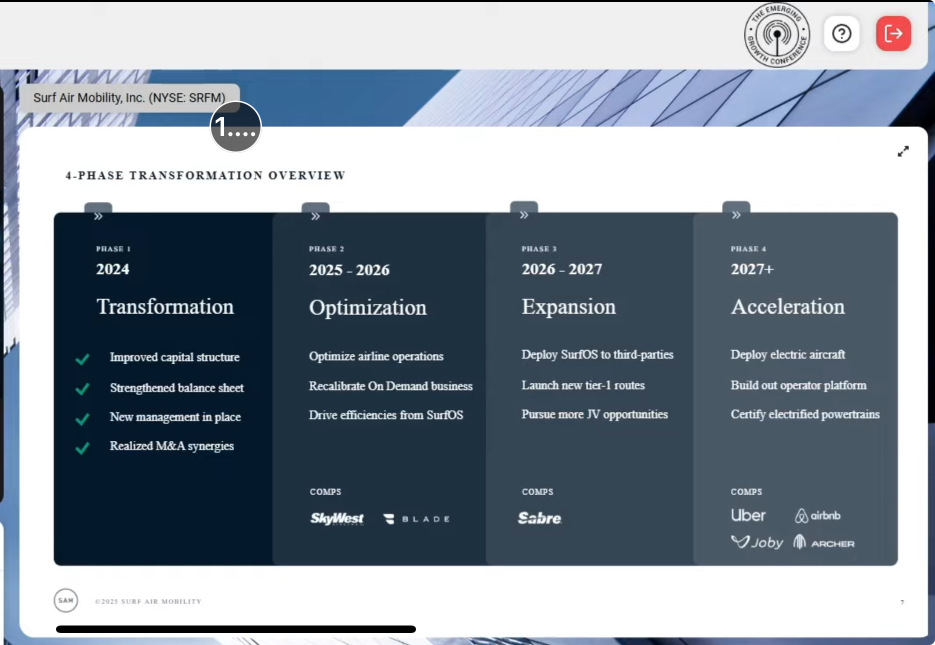935x645 pixels.
Task: Click checkmark beside Improved capital structure
Action: coord(83,359)
